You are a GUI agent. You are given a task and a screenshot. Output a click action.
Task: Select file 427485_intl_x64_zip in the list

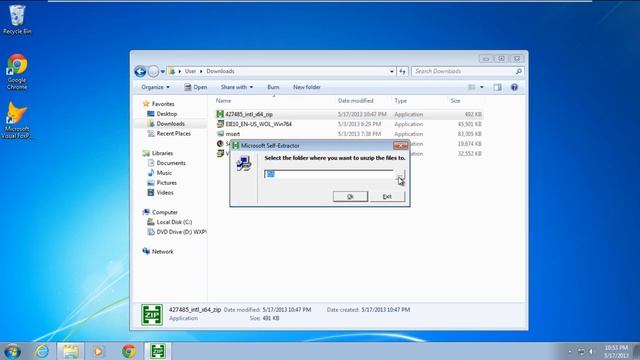tap(349, 114)
